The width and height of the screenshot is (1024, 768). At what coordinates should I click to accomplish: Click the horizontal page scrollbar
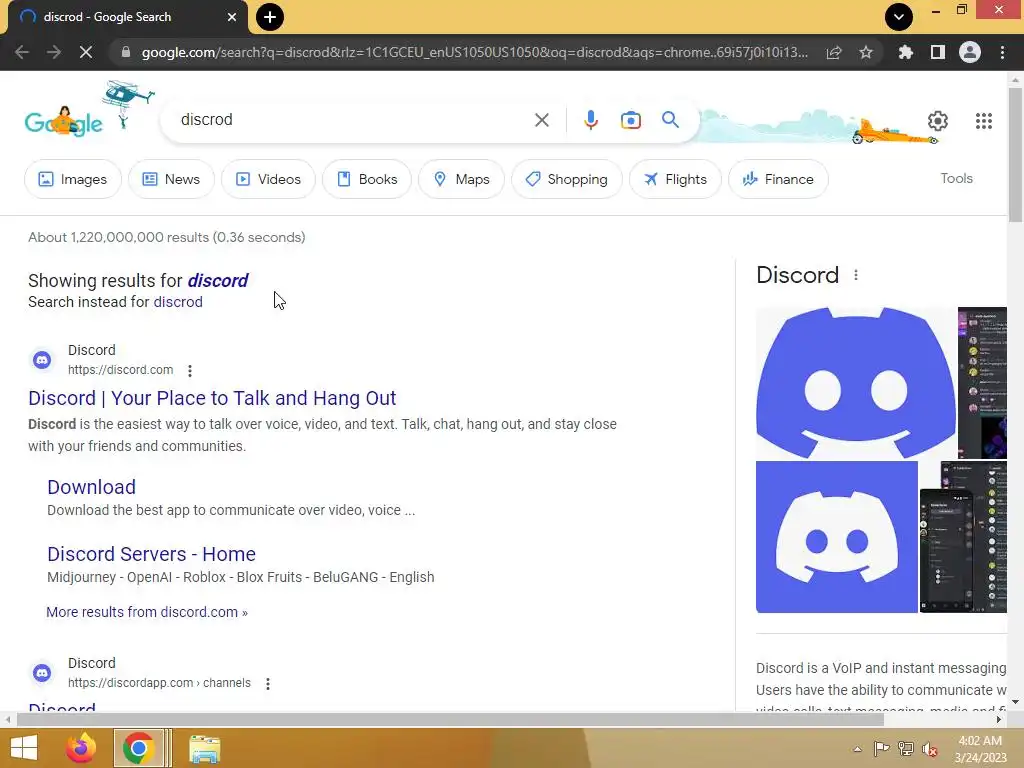(x=451, y=720)
